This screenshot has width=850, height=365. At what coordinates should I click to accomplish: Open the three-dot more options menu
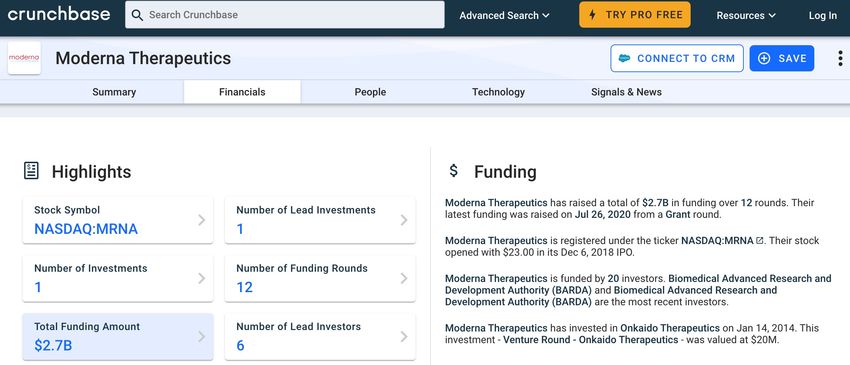pos(840,58)
